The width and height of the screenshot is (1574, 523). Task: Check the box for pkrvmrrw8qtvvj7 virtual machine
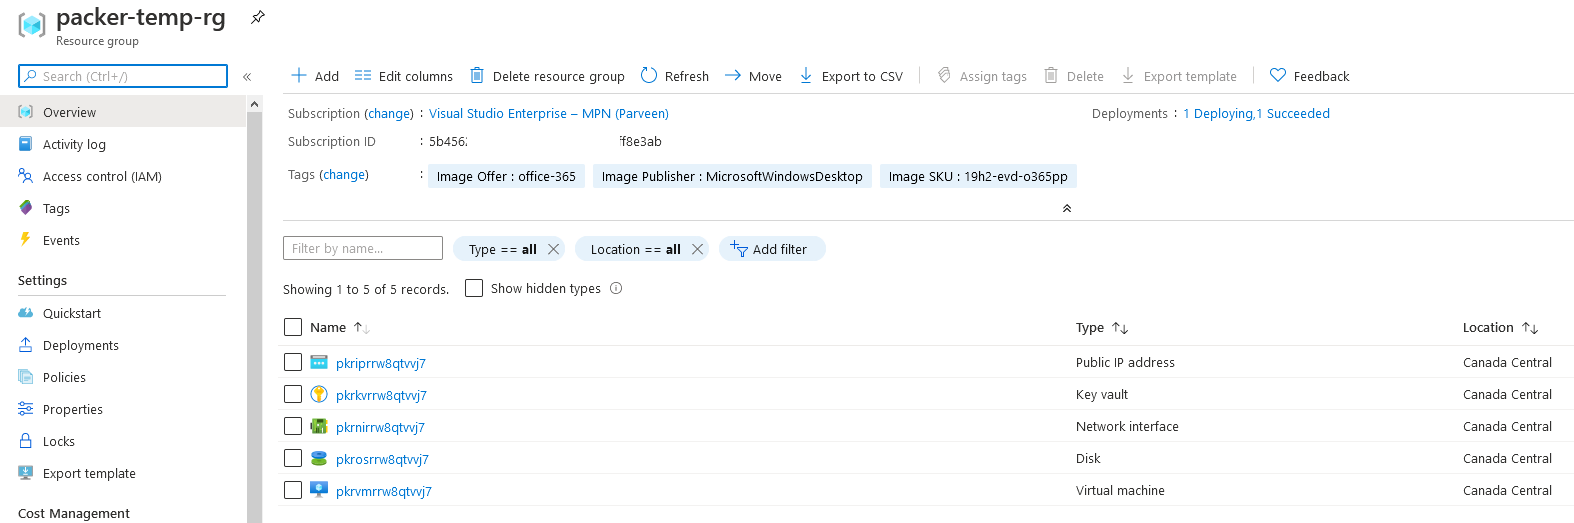[x=293, y=490]
